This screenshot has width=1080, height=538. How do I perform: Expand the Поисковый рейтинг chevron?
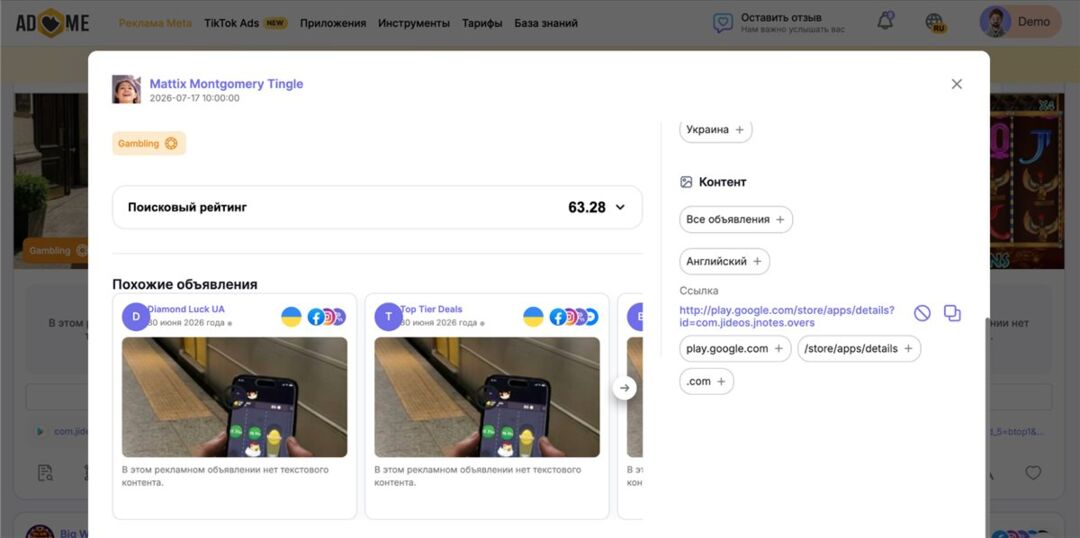(620, 207)
